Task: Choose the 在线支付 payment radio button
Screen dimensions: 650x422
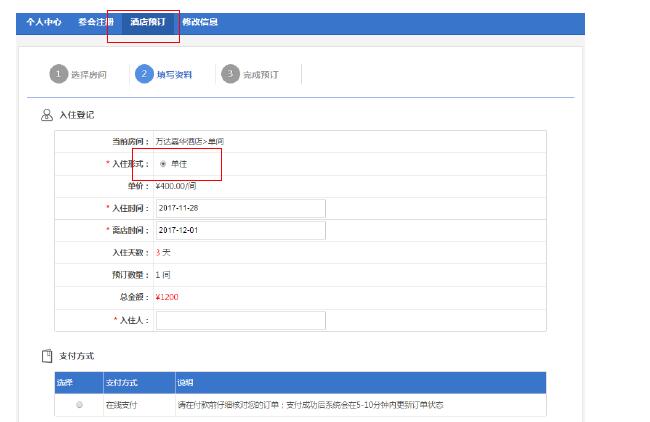Action: [x=79, y=405]
